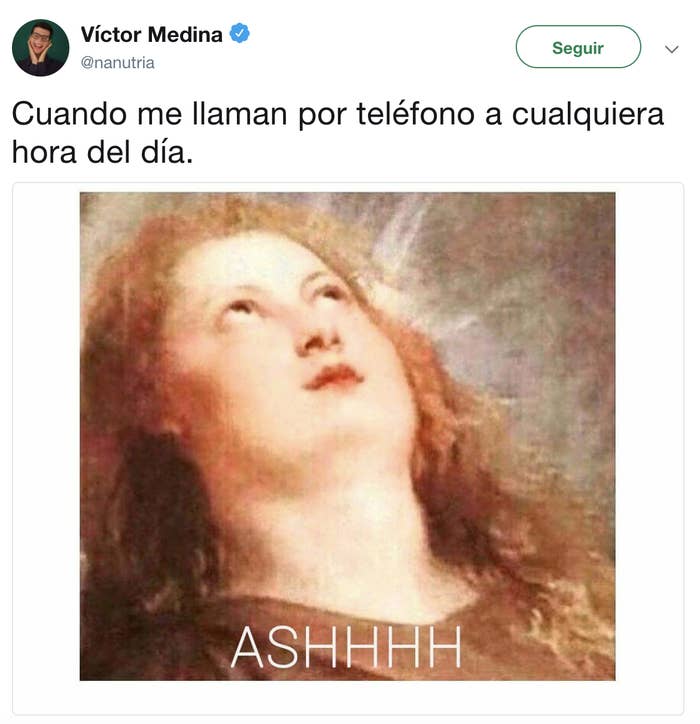Click the white margin left of the meme
Screen dimensions: 700x724
pos(46,436)
